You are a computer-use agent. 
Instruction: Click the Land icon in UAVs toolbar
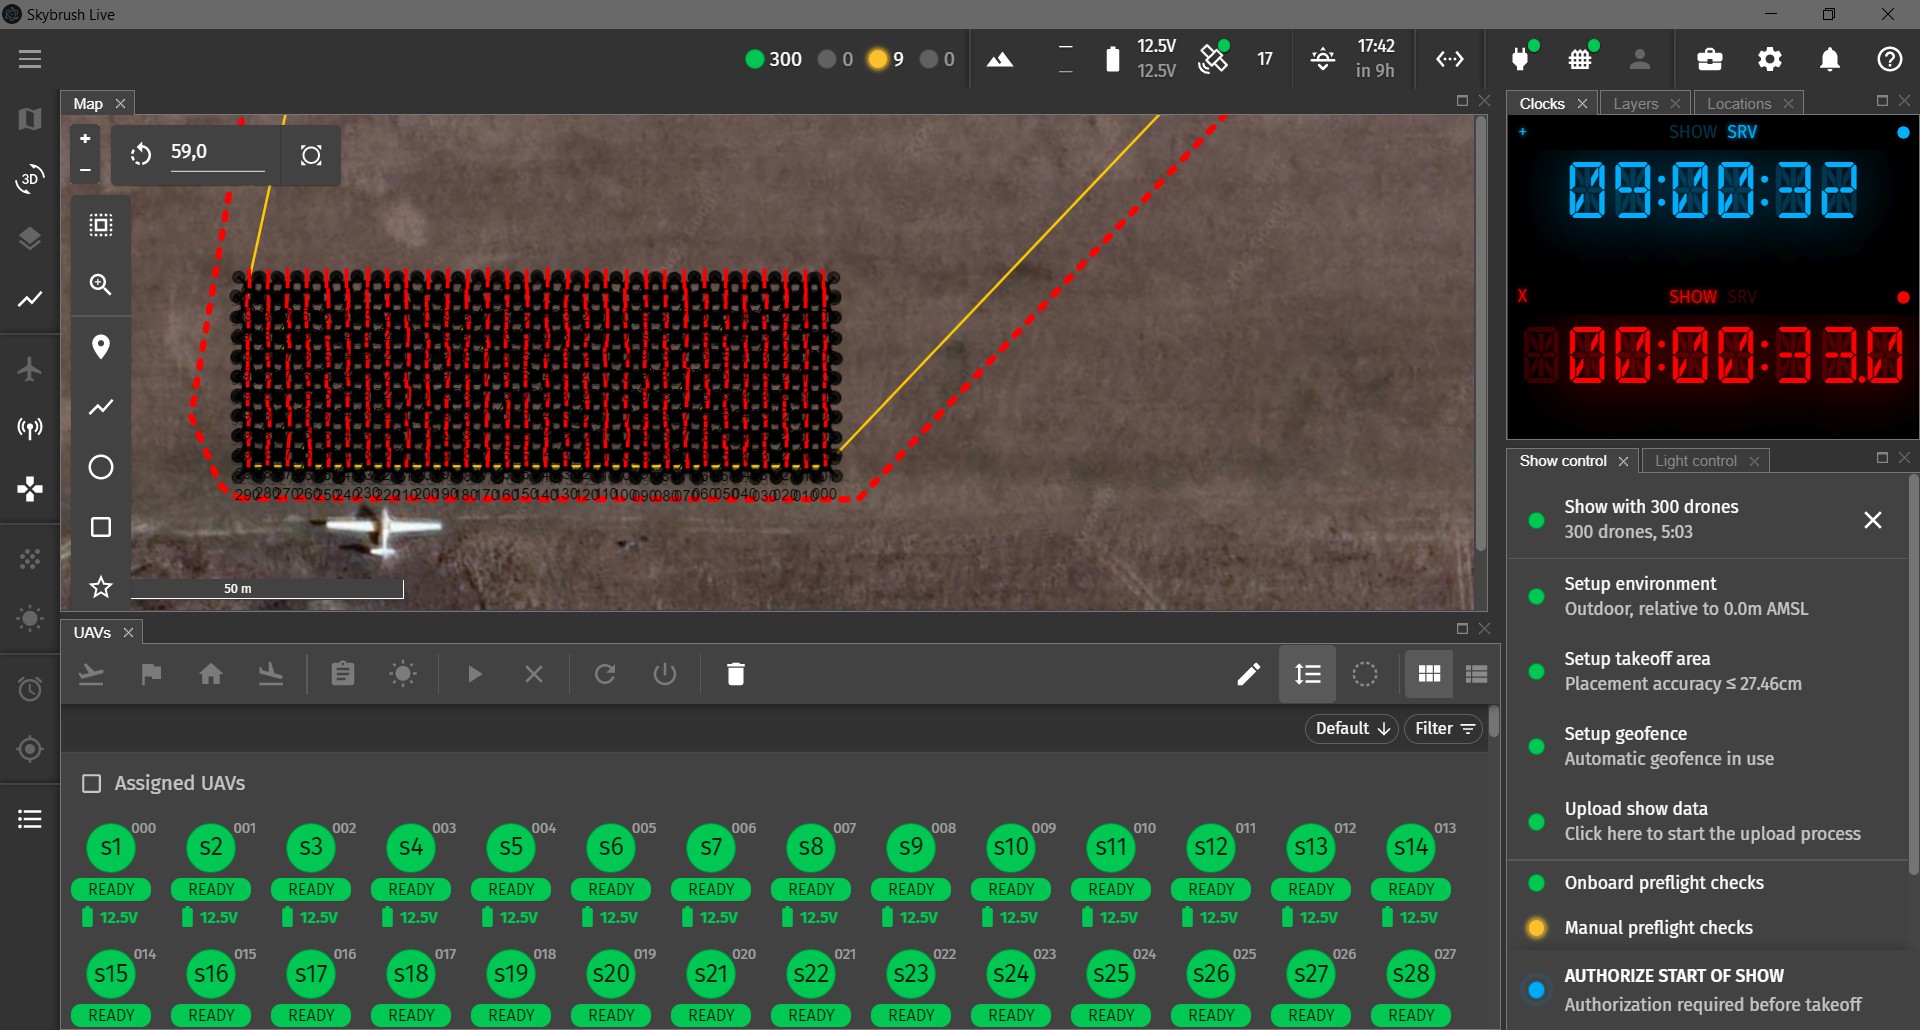[271, 674]
